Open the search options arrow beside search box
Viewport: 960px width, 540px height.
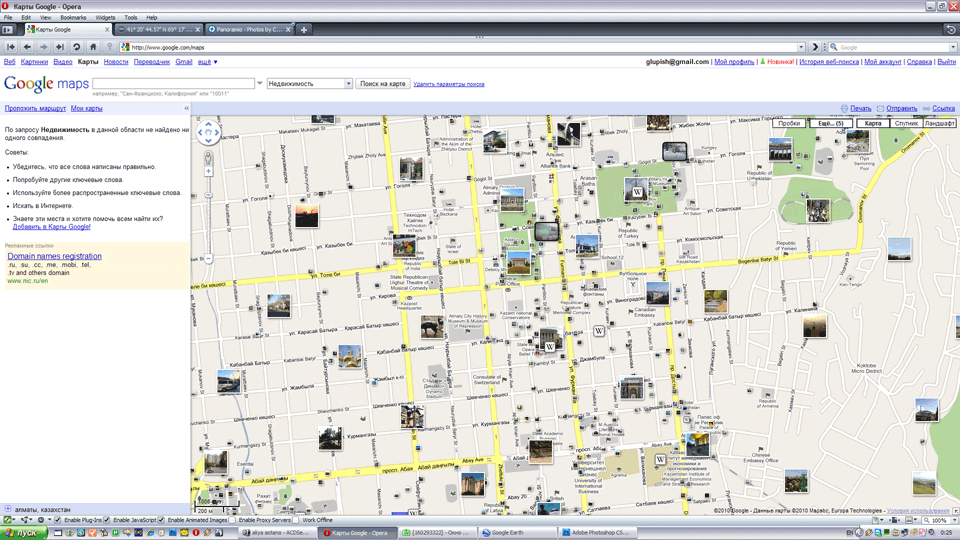(x=260, y=83)
